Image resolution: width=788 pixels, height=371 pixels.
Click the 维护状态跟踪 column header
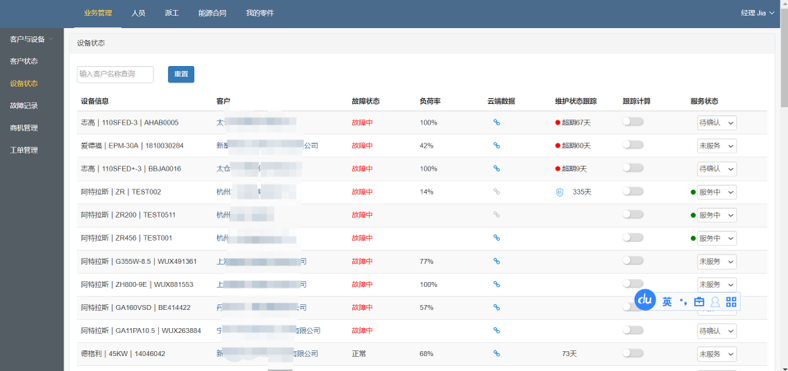[576, 101]
